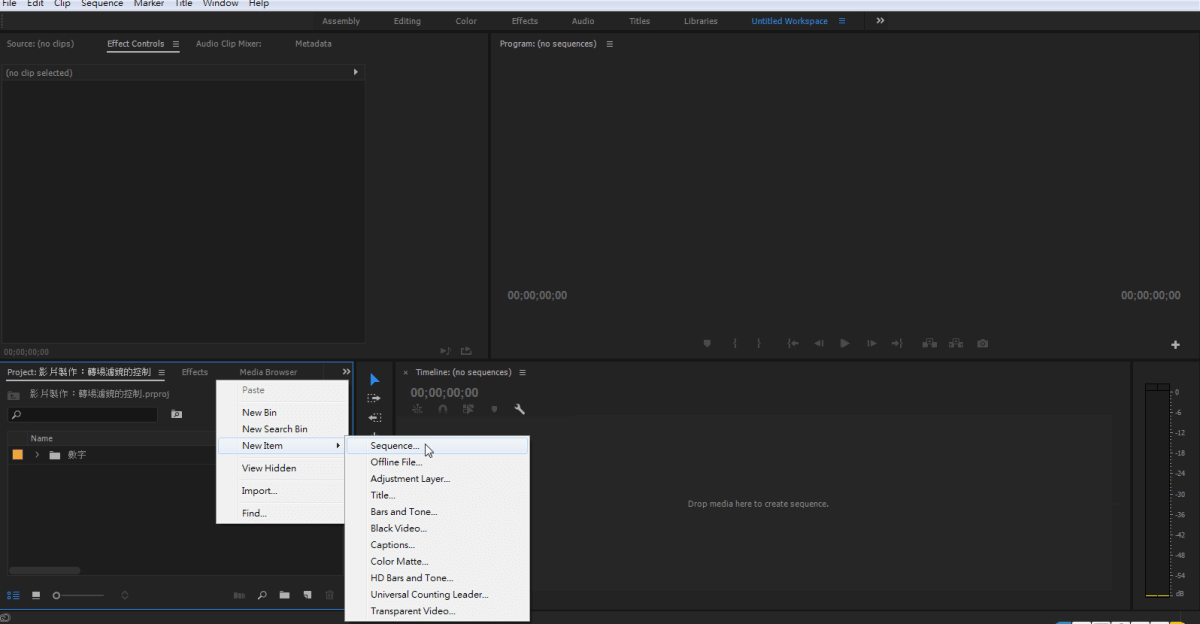Step forward one frame in Program monitor
This screenshot has height=624, width=1200.
871,343
